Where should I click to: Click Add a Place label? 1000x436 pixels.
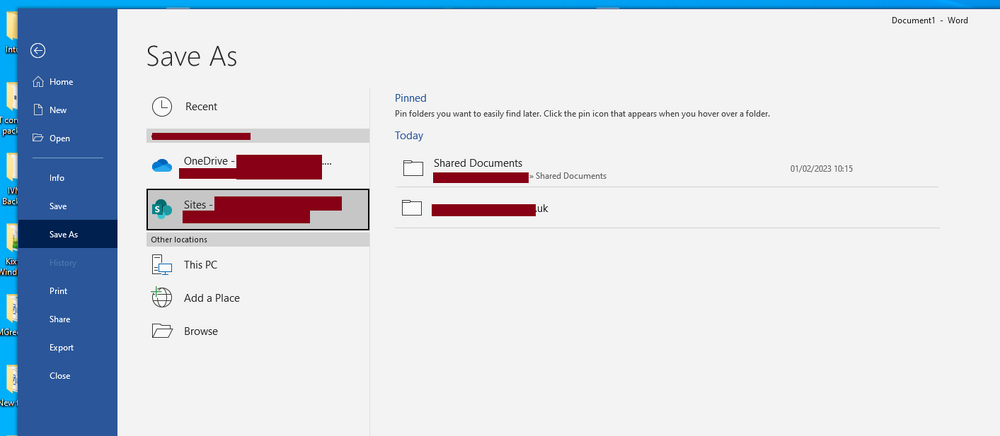click(x=212, y=298)
